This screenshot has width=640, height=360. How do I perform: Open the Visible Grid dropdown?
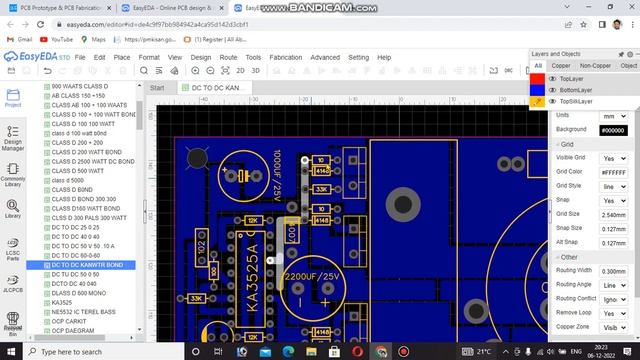[x=613, y=158]
